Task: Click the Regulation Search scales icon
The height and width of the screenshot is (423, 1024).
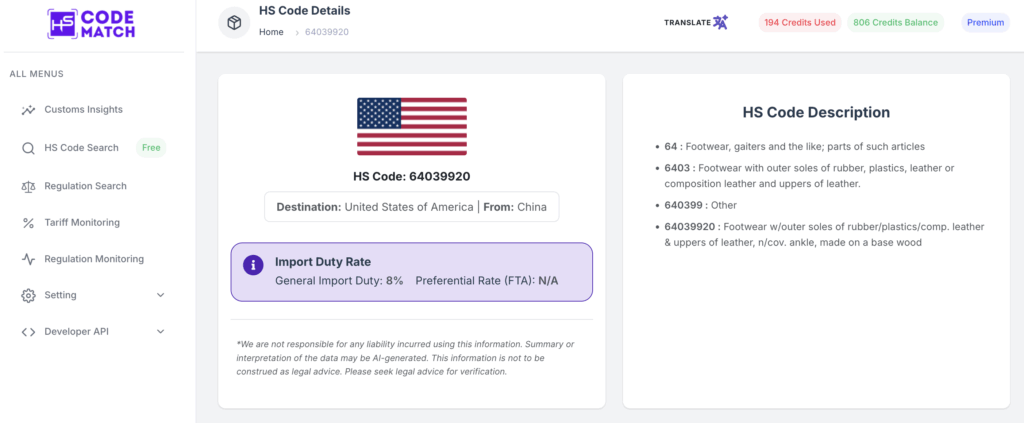Action: tap(28, 186)
